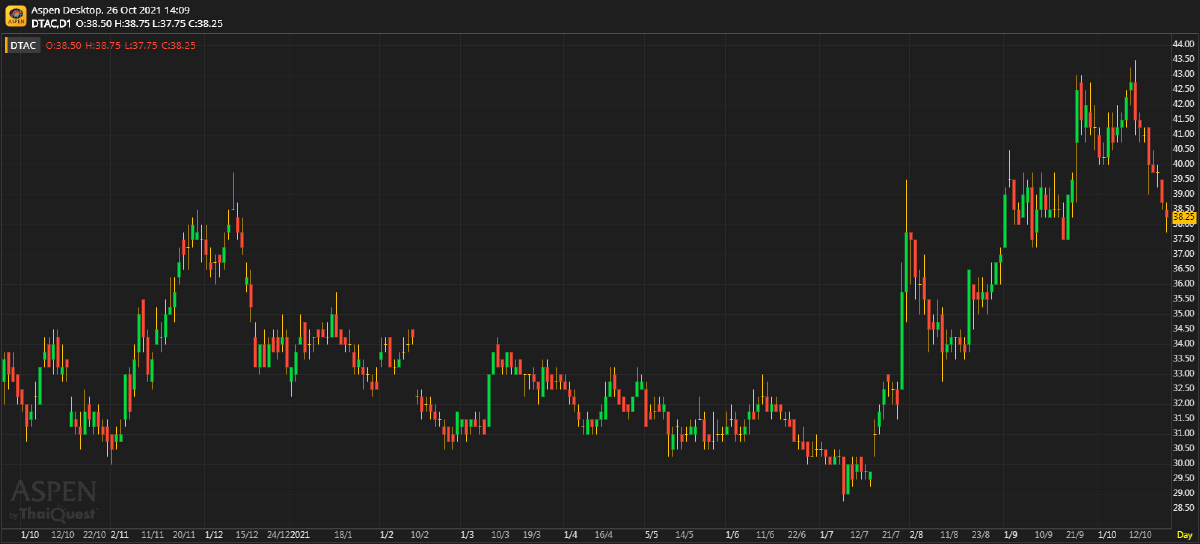Click the 1/2 date axis label

(x=387, y=536)
